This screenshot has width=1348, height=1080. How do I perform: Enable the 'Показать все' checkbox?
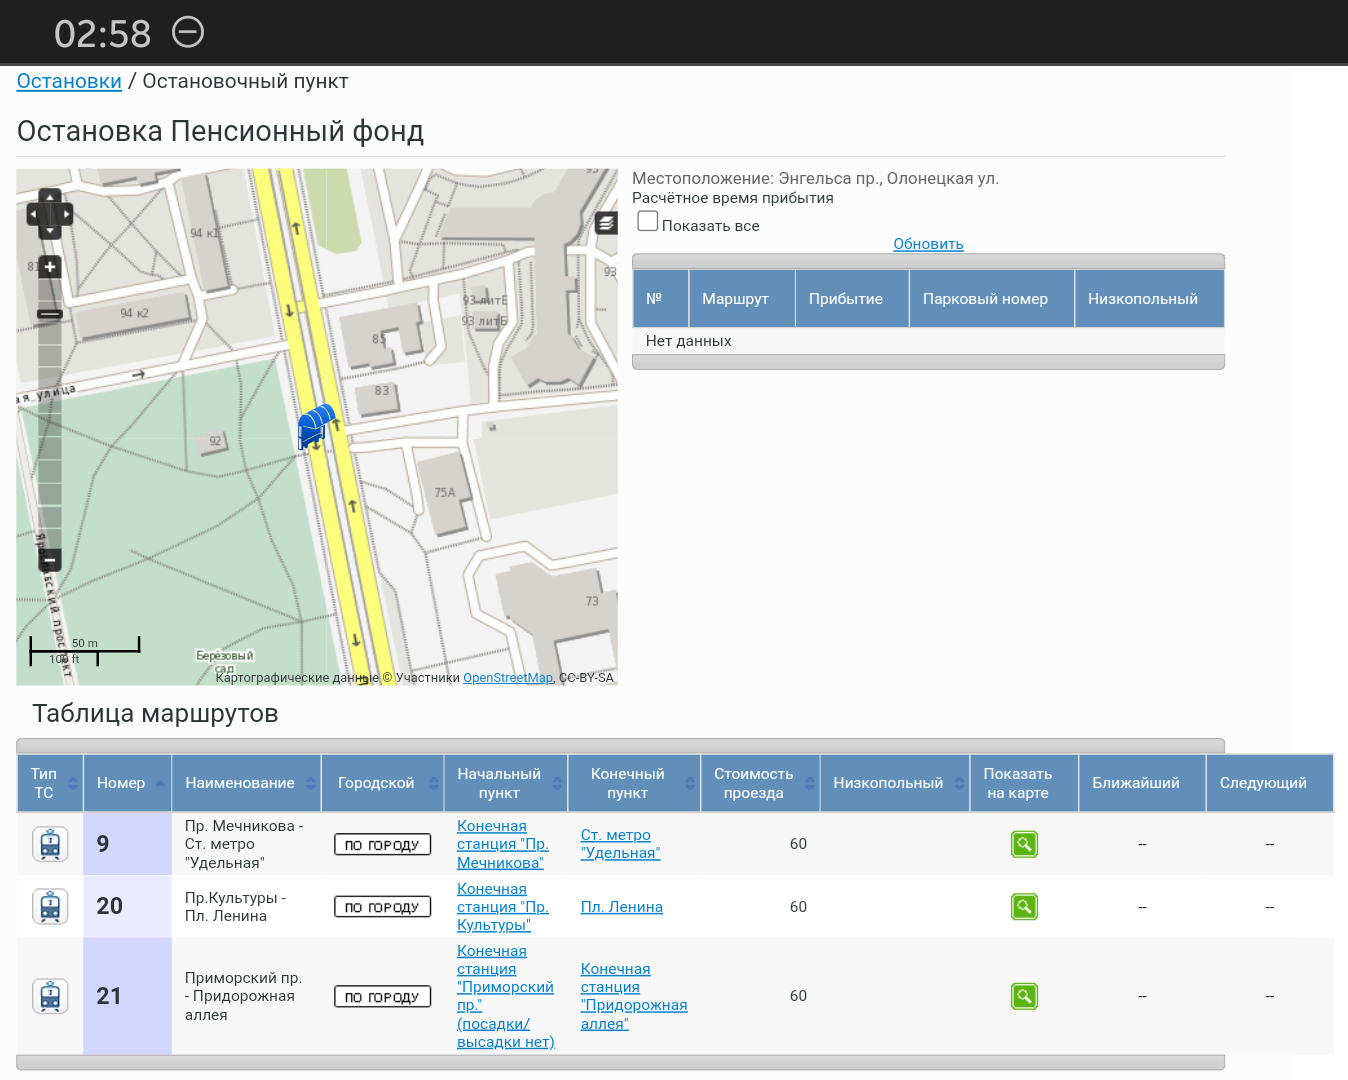[x=648, y=222]
